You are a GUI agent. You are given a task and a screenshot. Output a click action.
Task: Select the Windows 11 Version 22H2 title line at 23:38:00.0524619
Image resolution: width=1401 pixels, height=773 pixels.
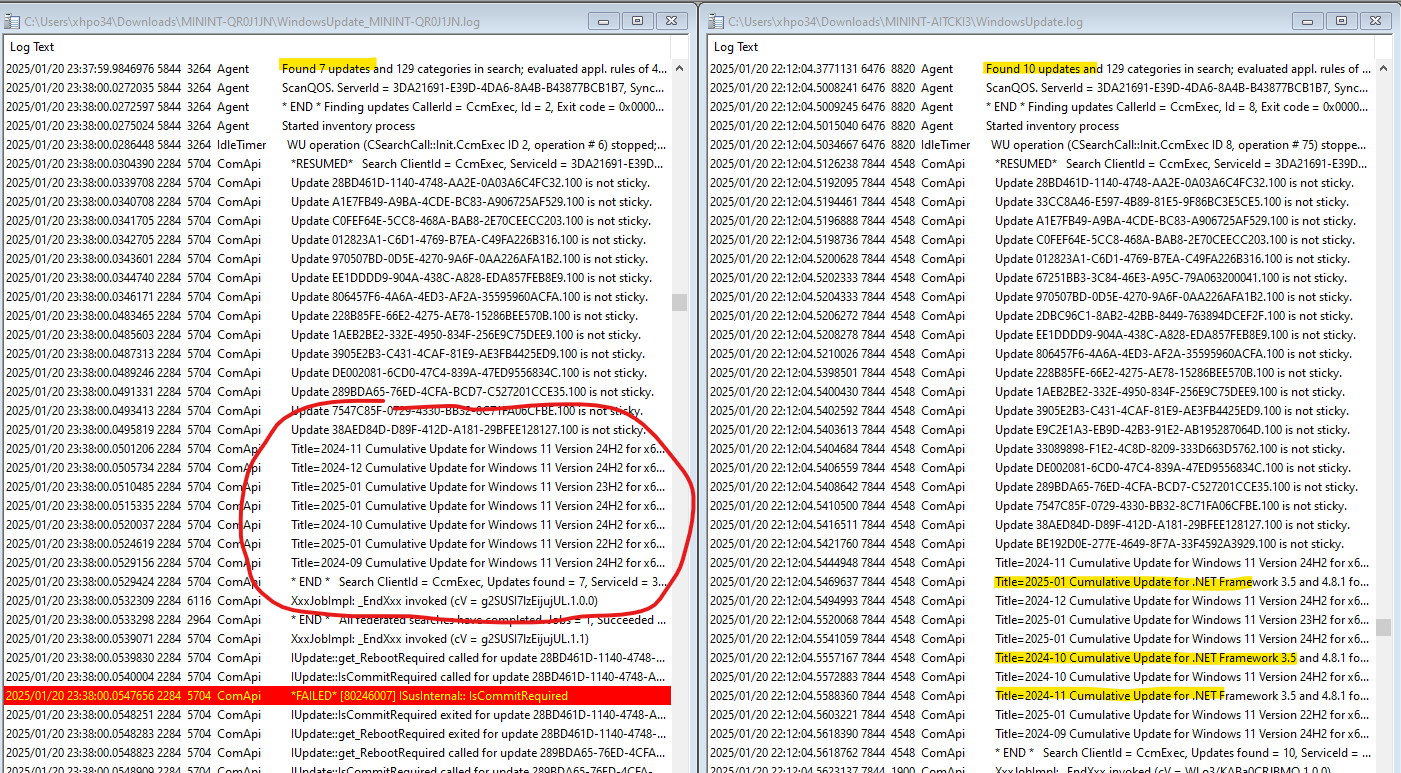click(x=337, y=544)
